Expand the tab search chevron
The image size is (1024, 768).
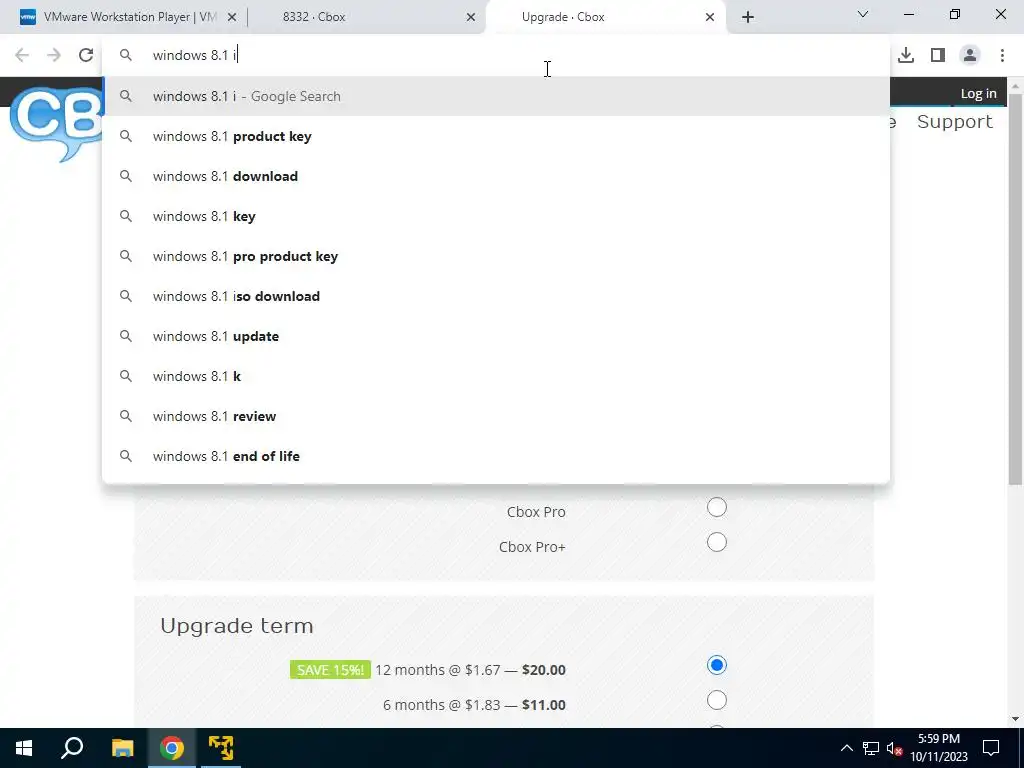point(863,14)
